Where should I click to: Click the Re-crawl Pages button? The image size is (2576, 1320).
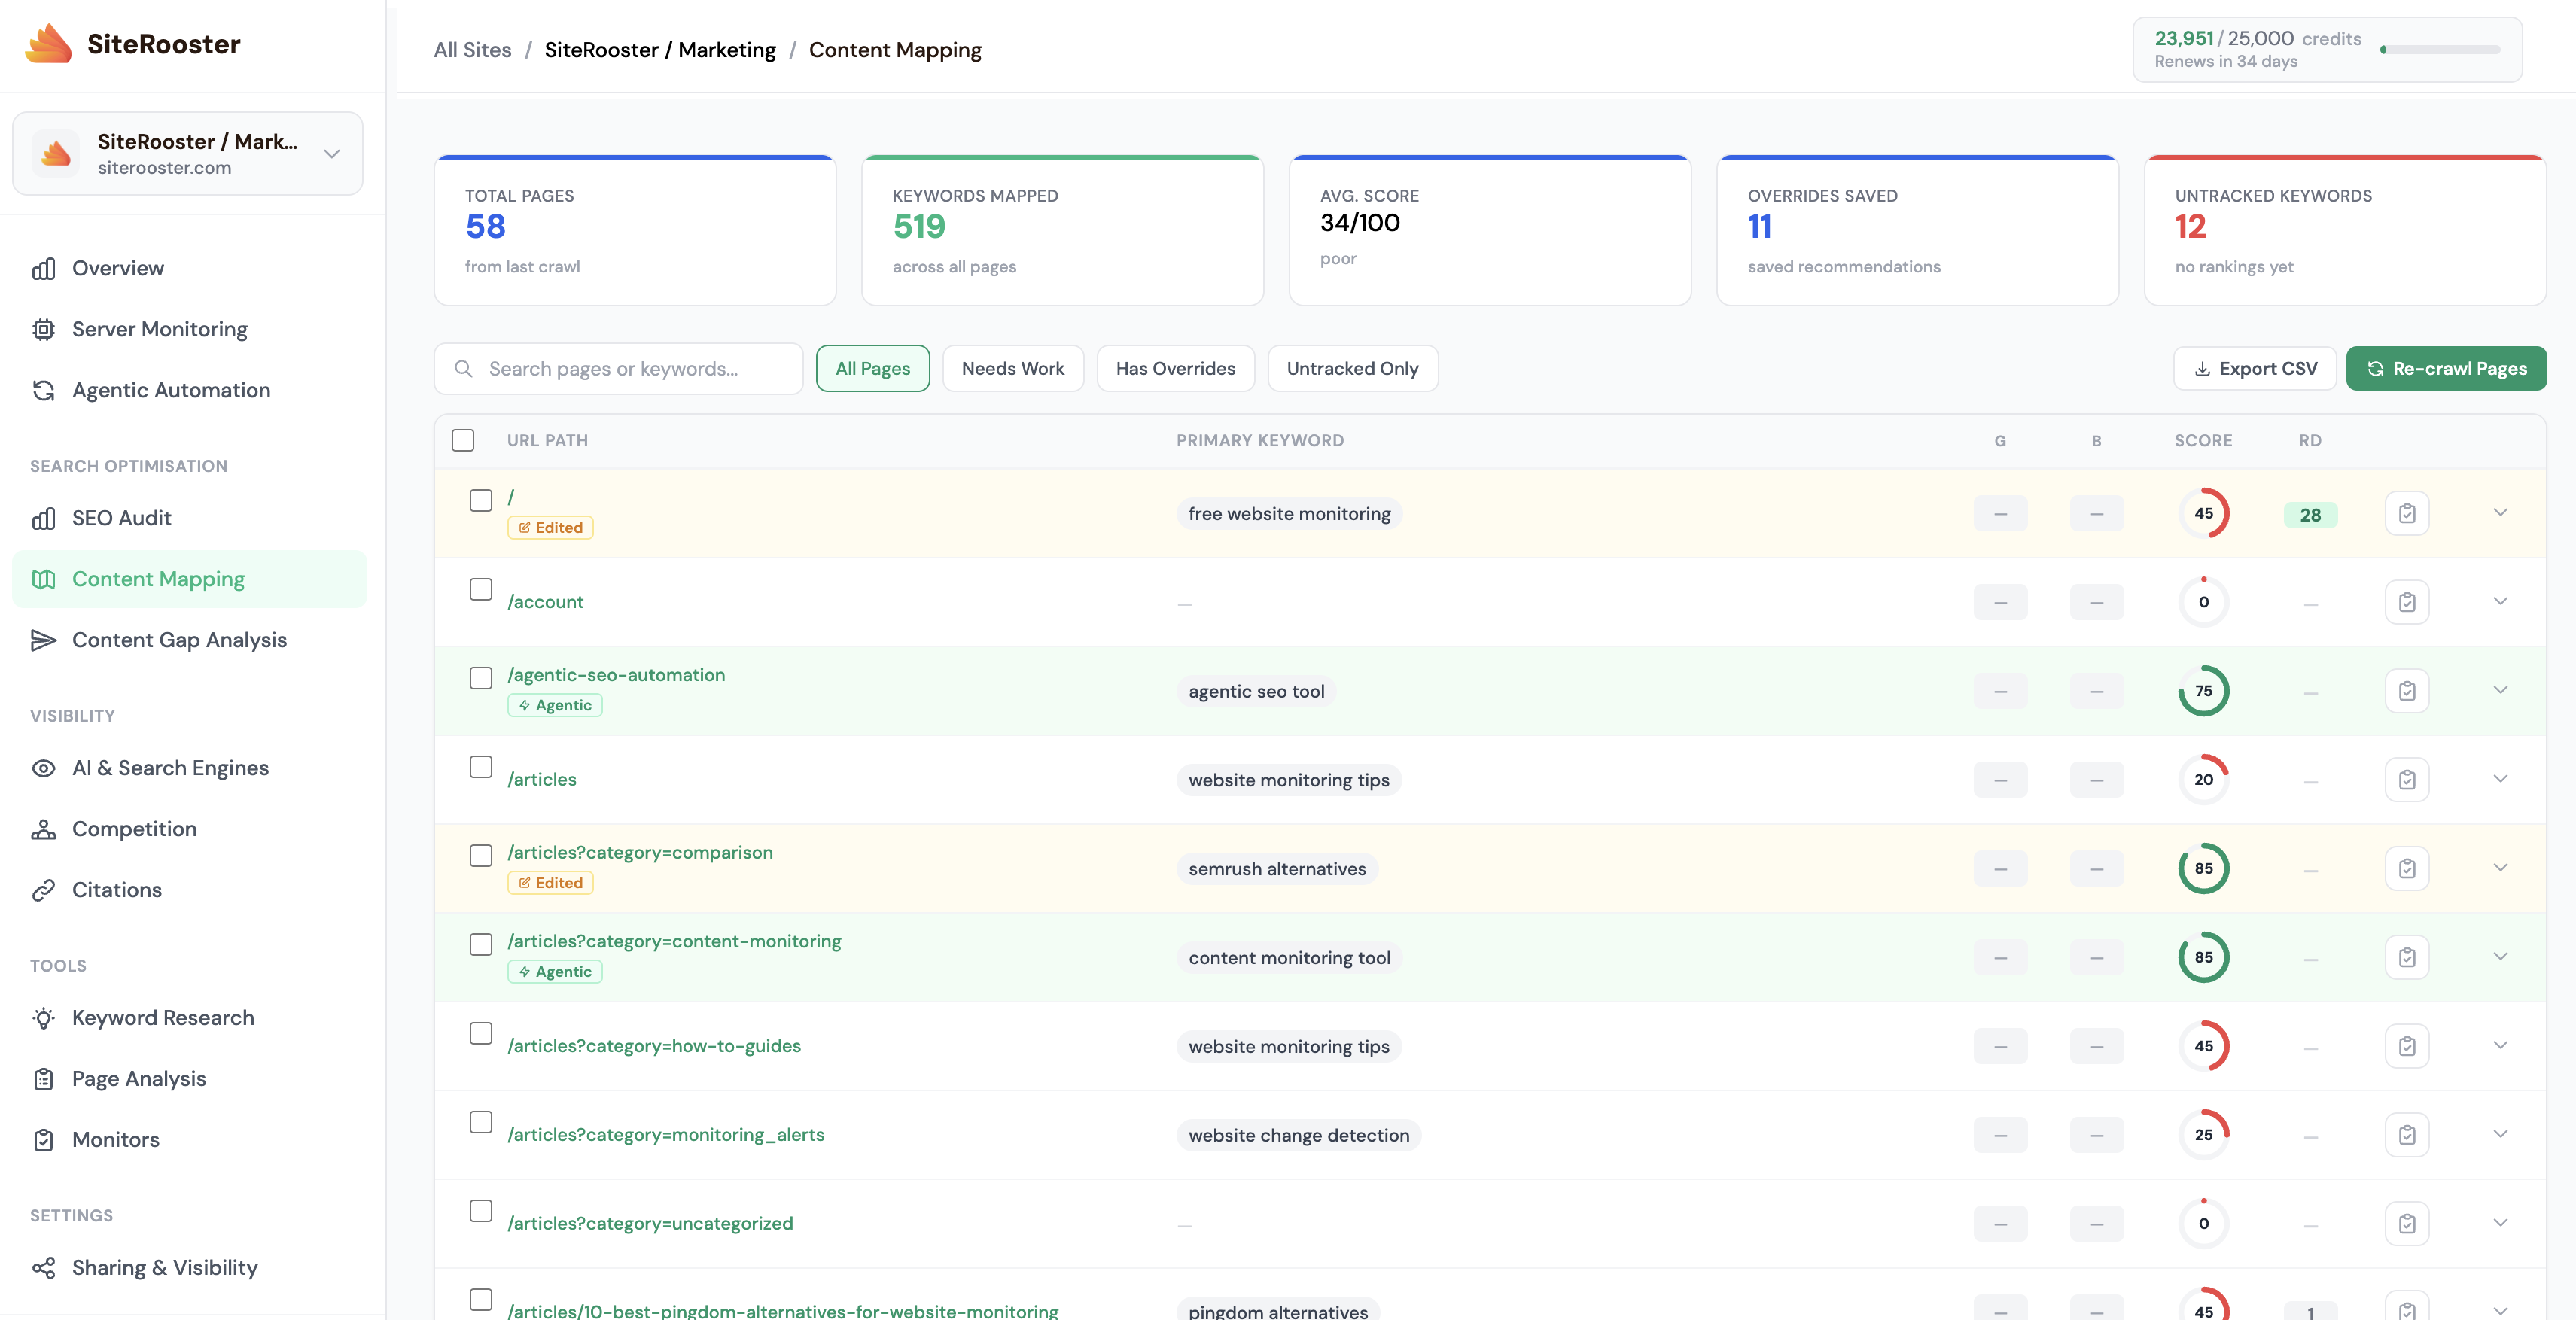2447,368
